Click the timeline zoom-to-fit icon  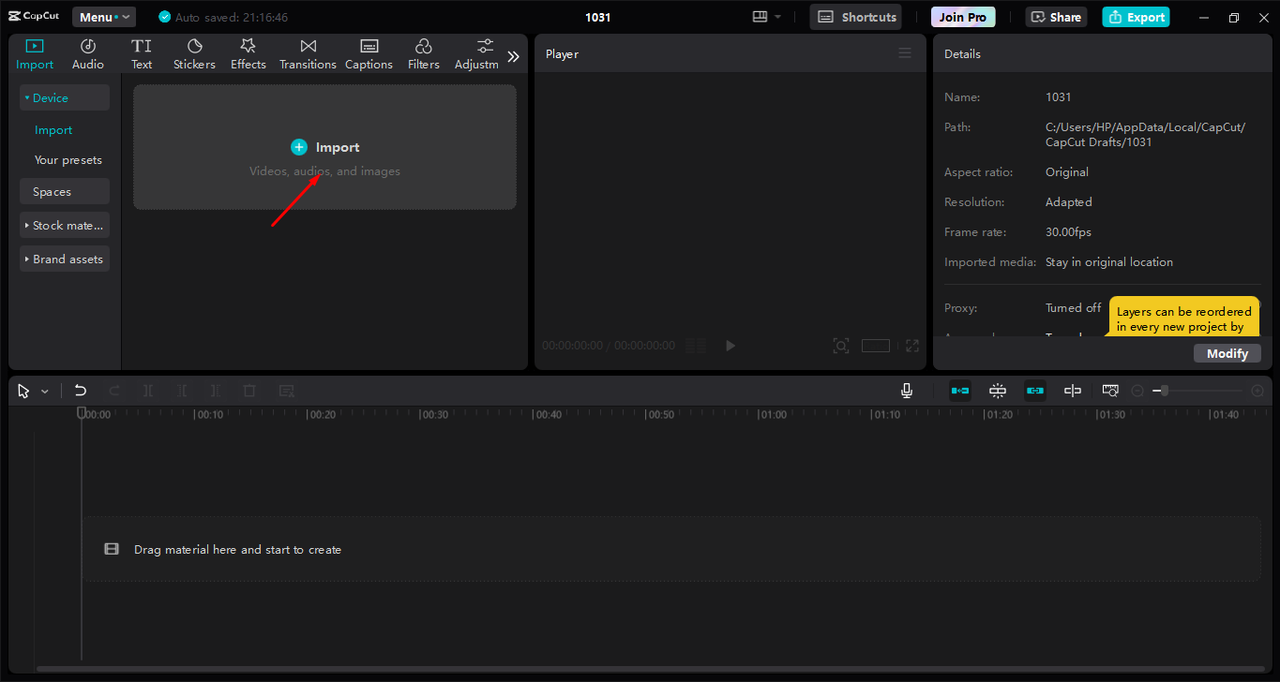click(x=1110, y=391)
